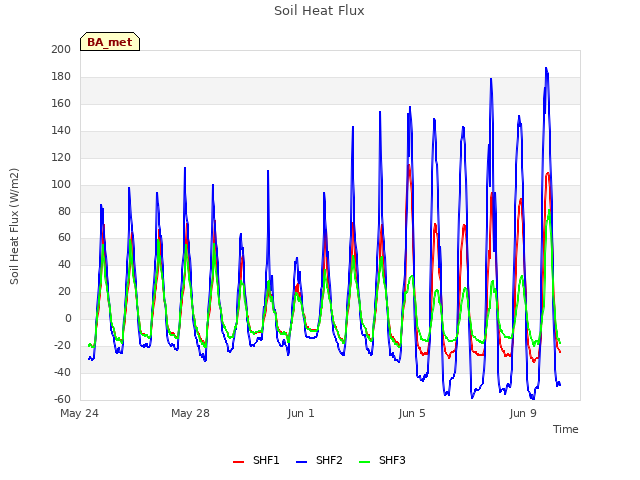Click the y-axis title Soil Heat Flux (W/m2)
Screen dimensions: 640x480
pos(14,226)
